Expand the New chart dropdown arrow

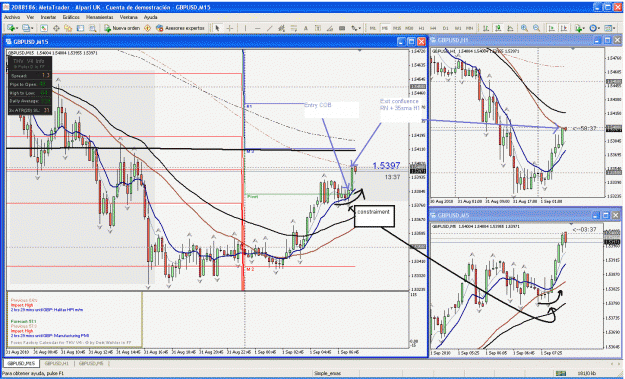pos(17,28)
